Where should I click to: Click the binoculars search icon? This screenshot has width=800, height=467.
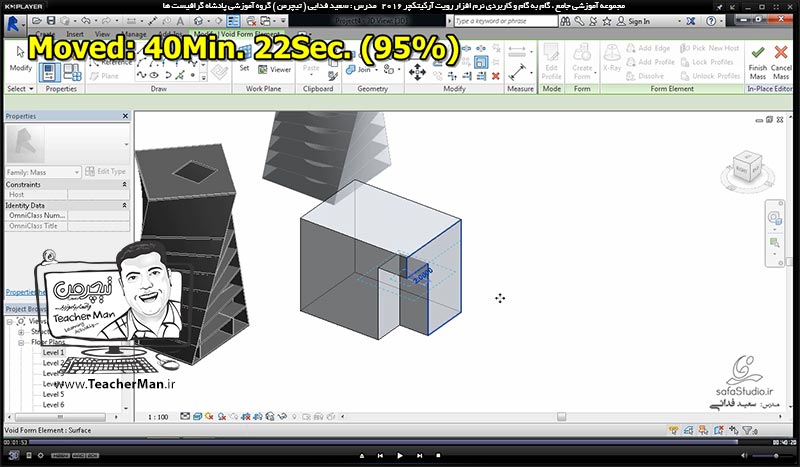pos(565,21)
